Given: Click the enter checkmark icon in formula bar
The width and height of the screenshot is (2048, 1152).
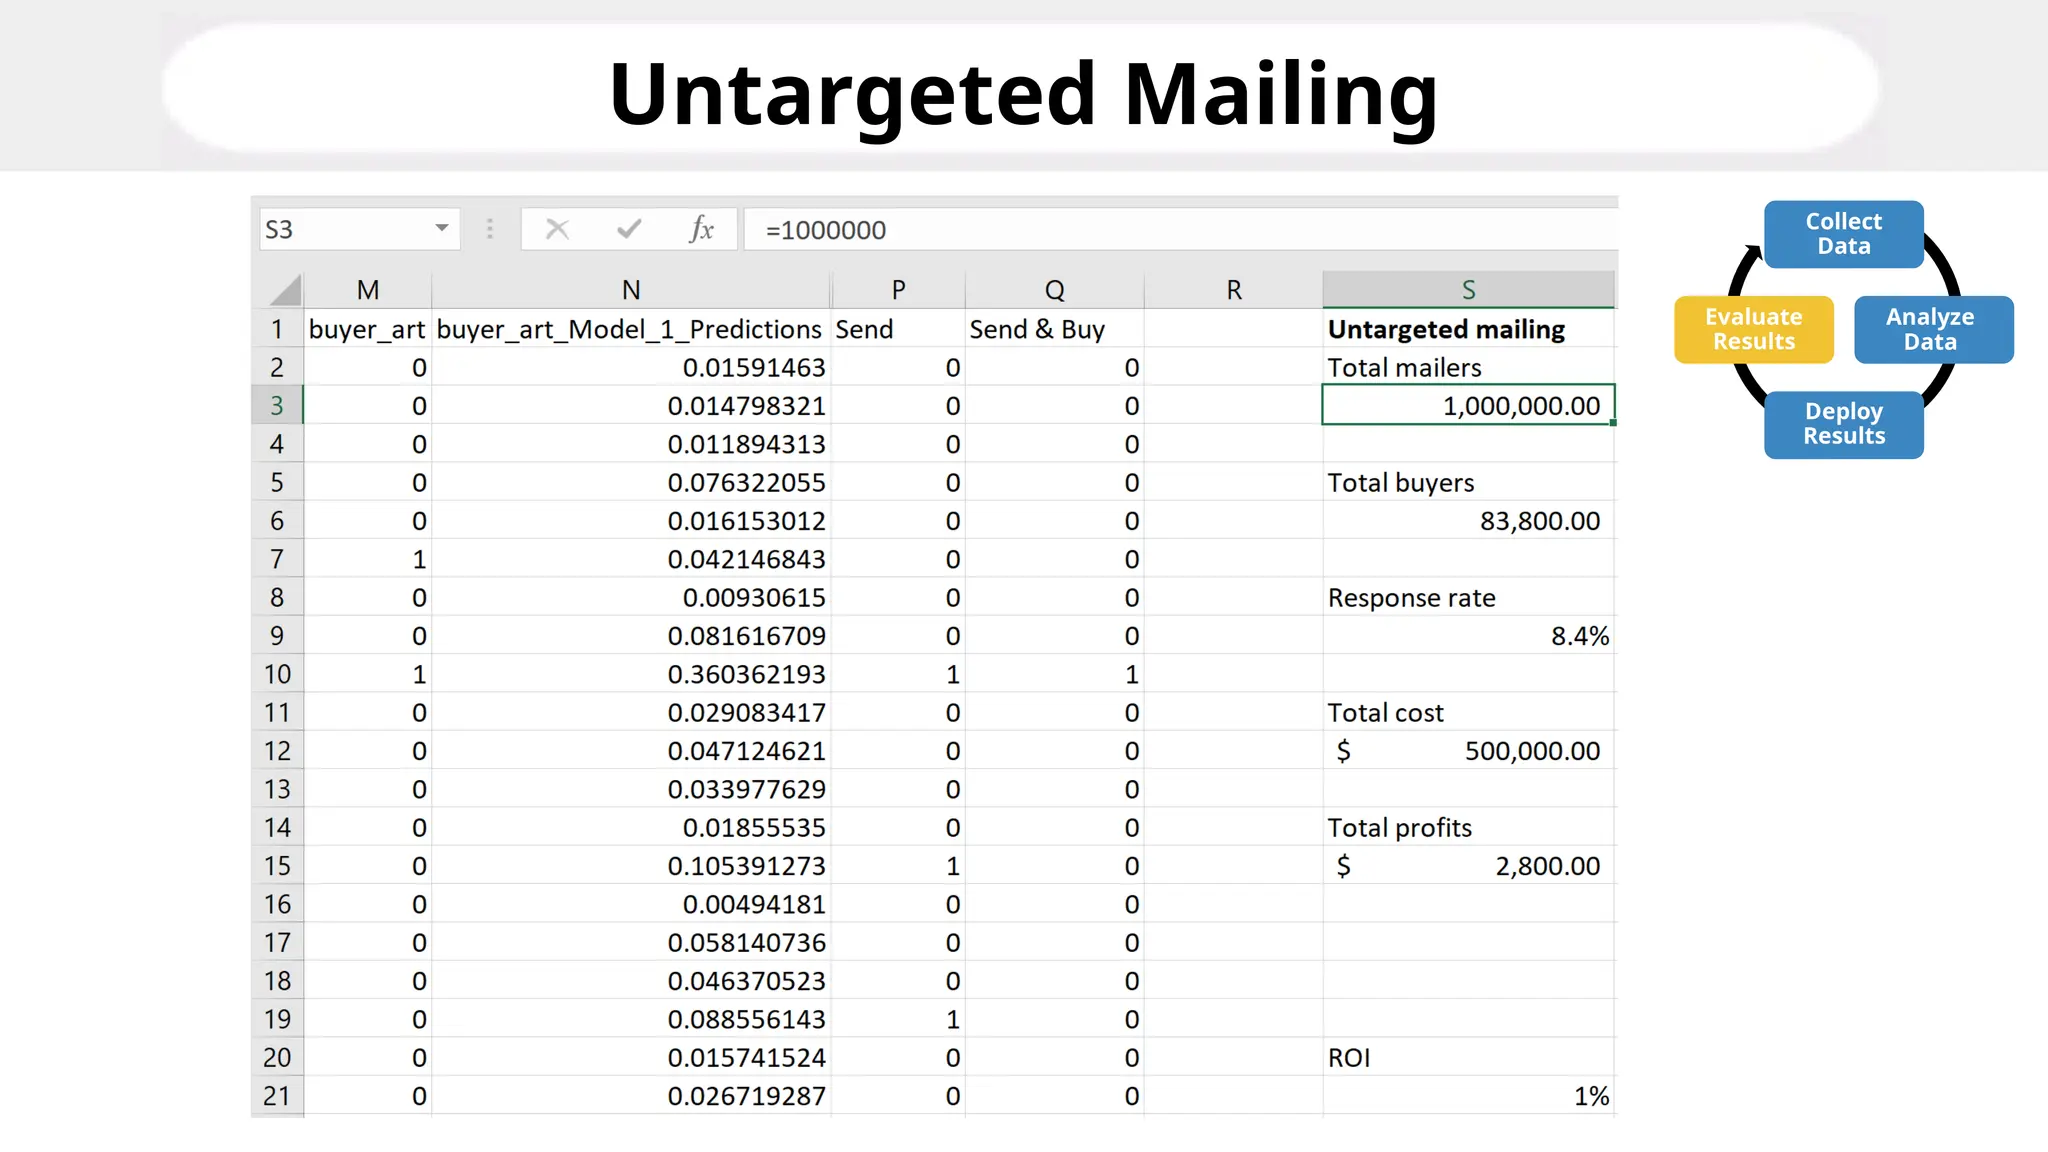Looking at the screenshot, I should (629, 230).
